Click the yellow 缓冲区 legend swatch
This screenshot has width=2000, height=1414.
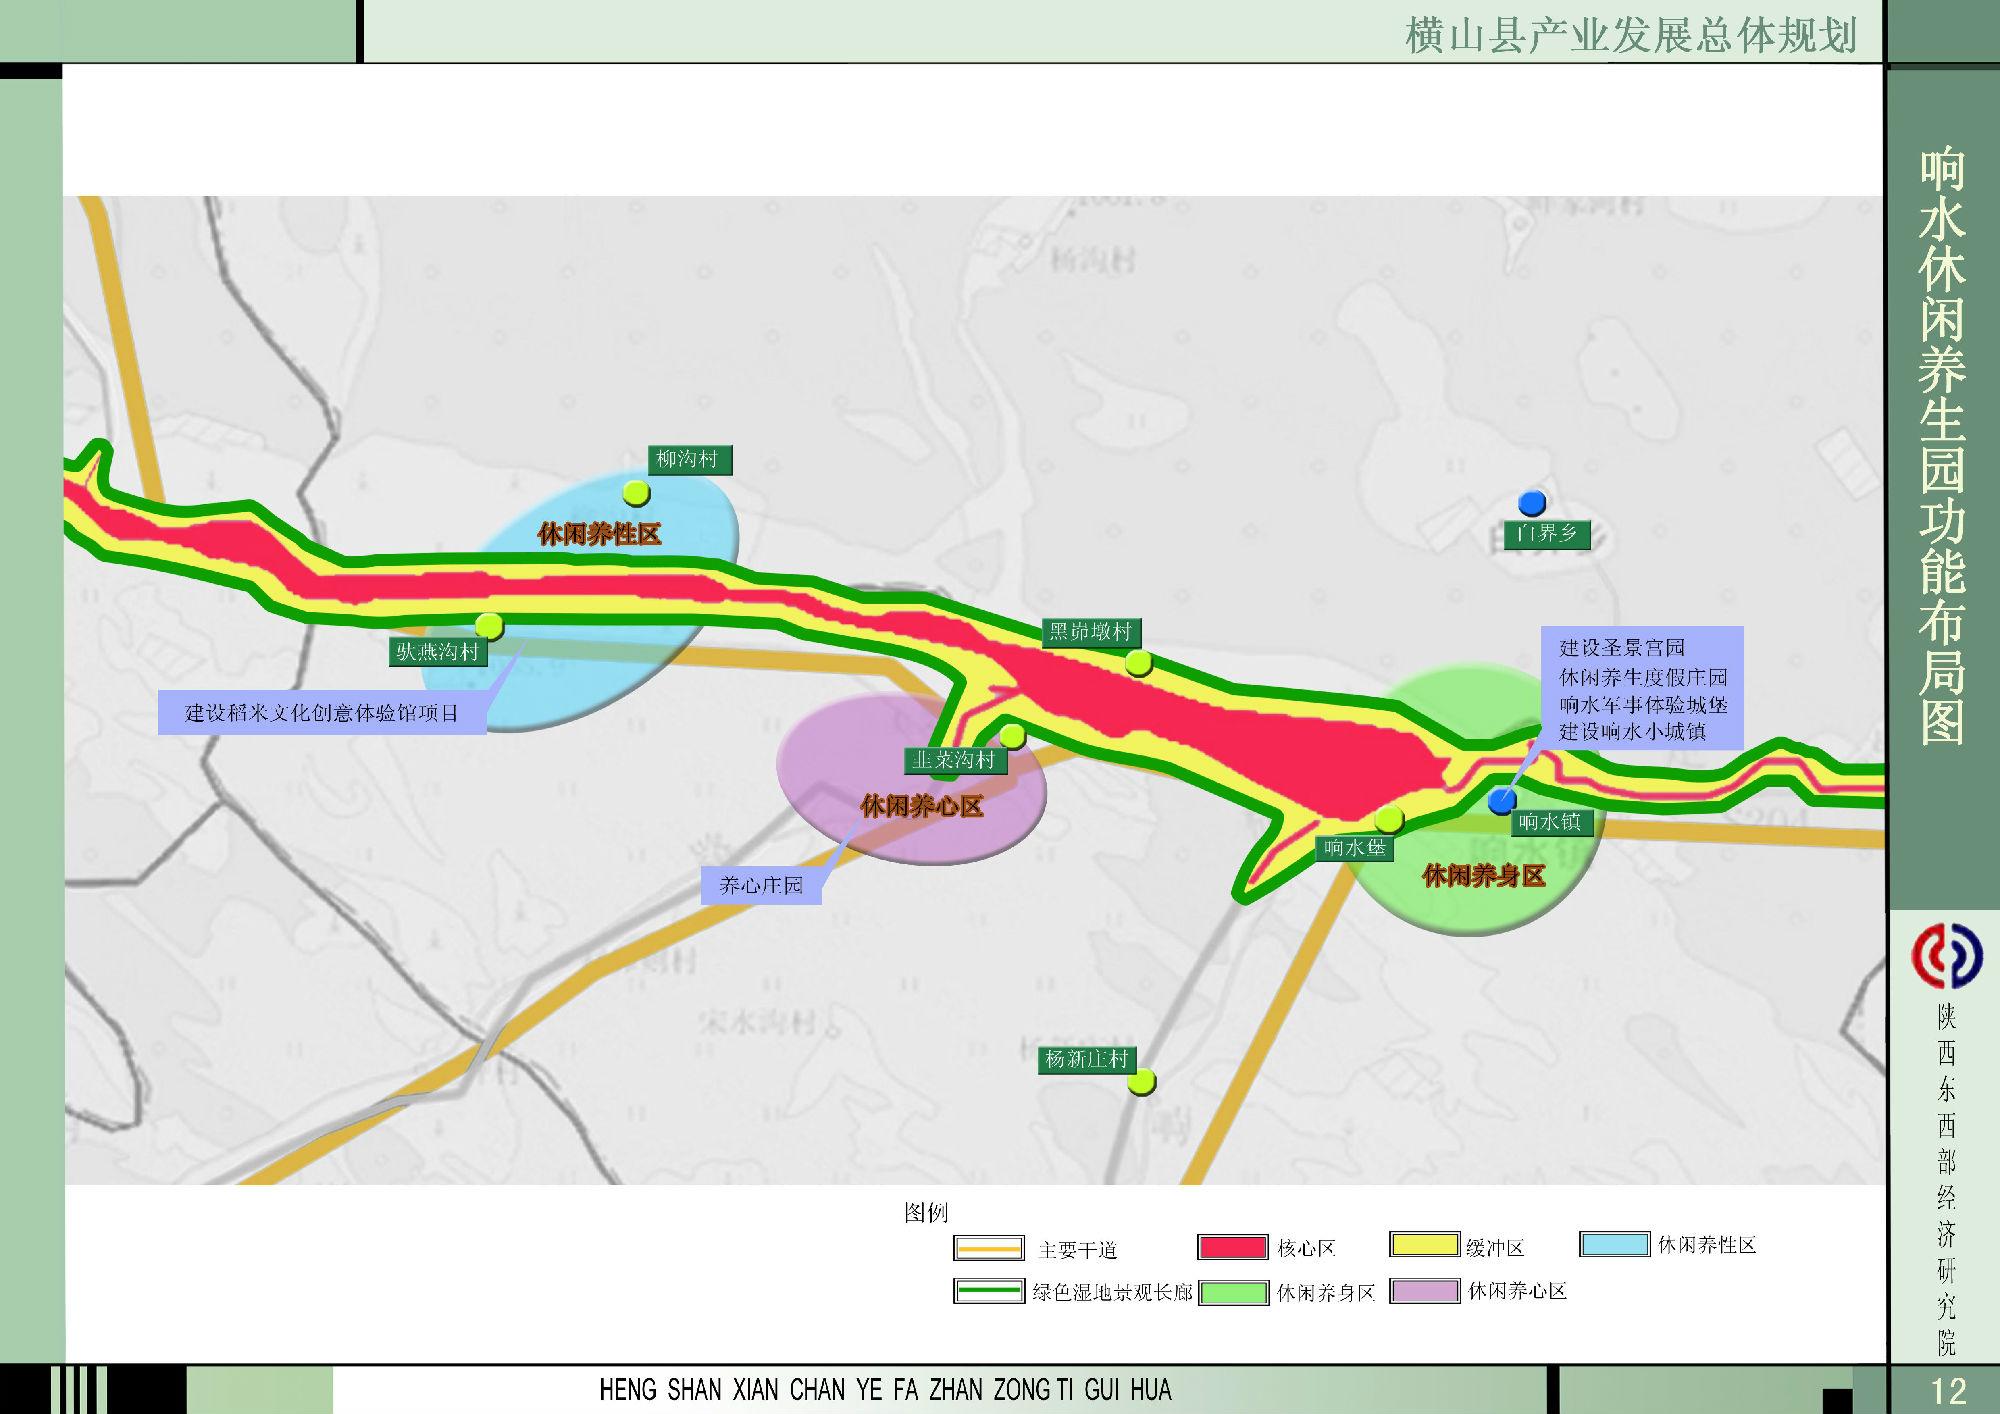1424,1245
